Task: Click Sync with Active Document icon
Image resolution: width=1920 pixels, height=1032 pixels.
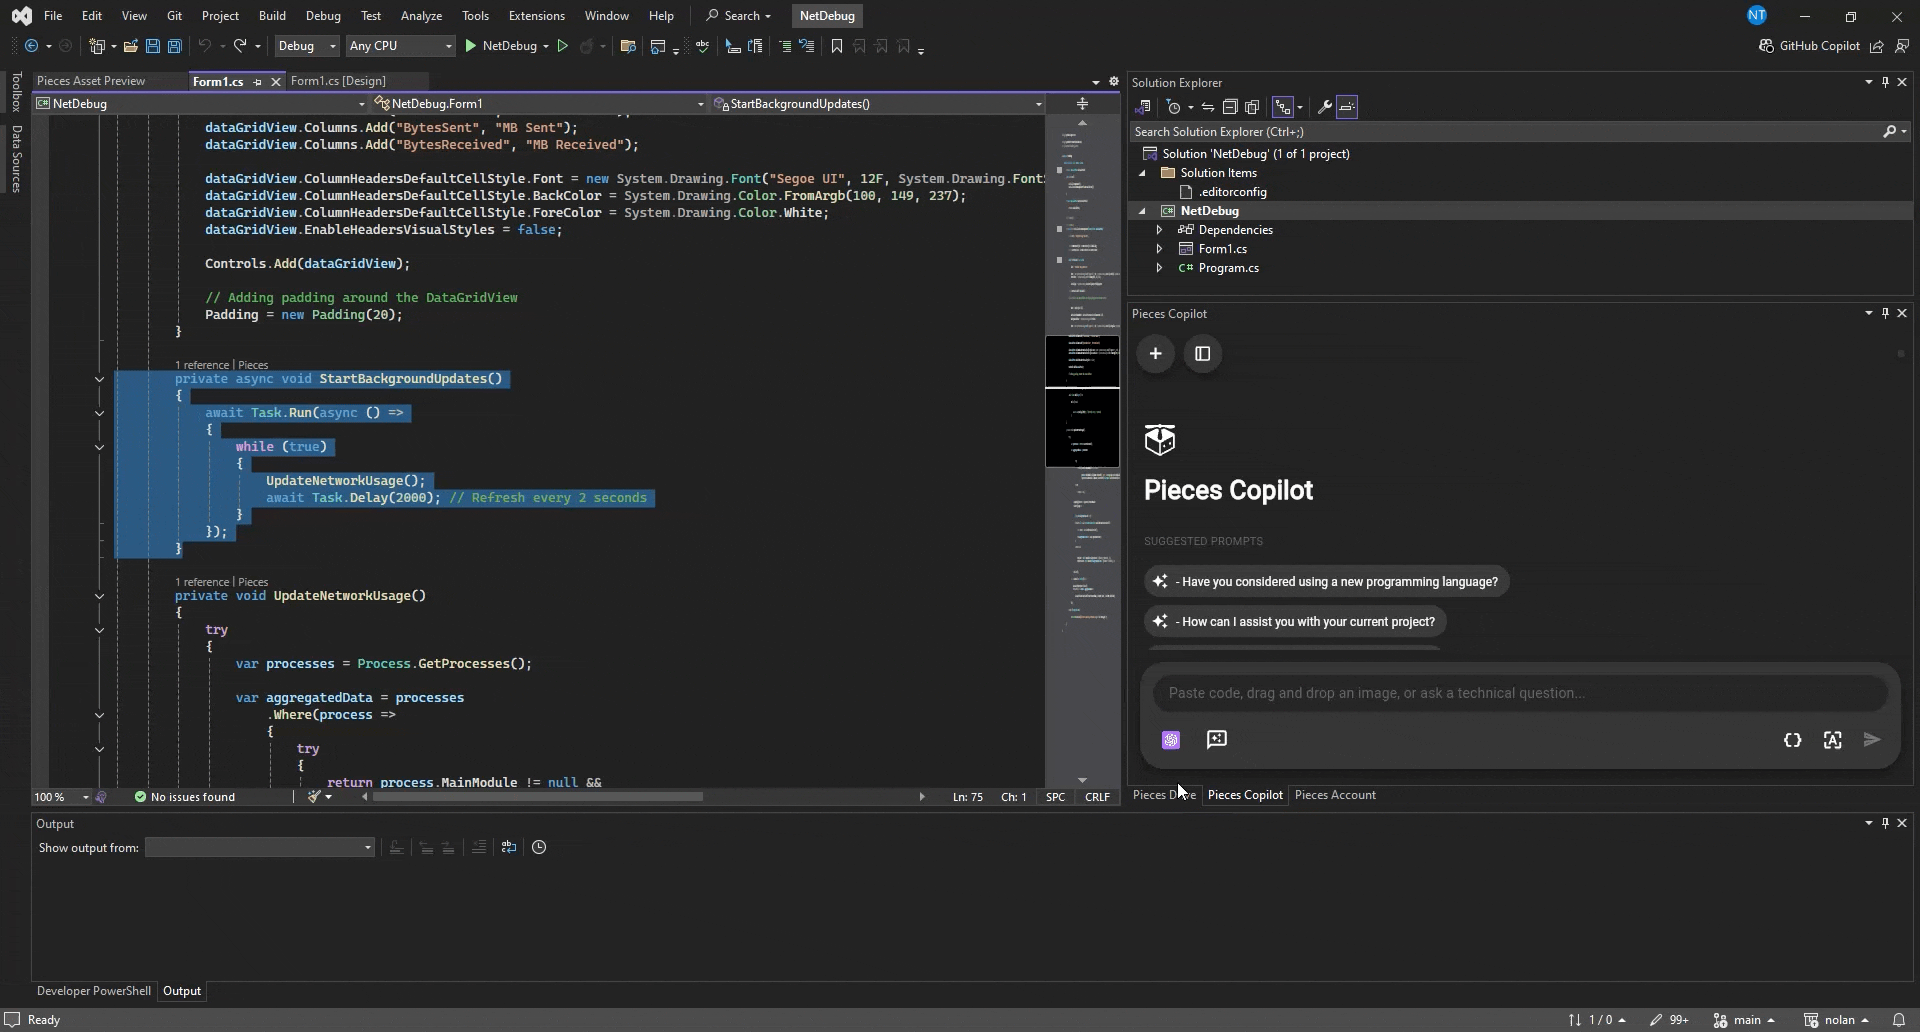Action: pyautogui.click(x=1208, y=107)
